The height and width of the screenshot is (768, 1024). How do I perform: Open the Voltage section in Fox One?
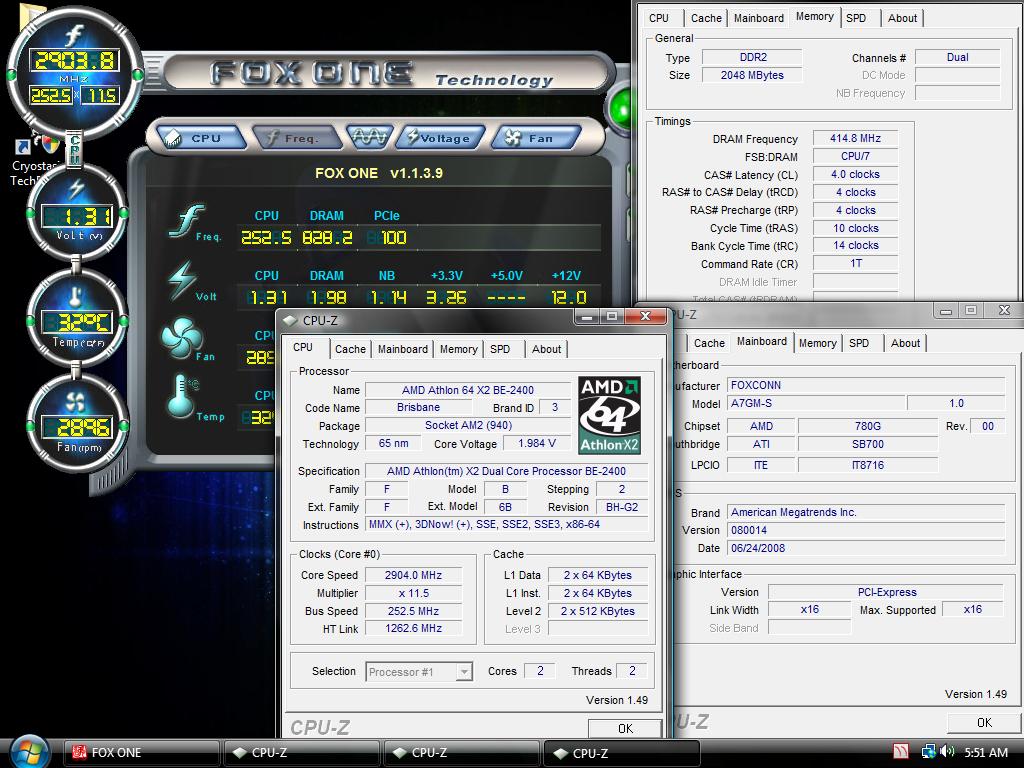pyautogui.click(x=441, y=138)
